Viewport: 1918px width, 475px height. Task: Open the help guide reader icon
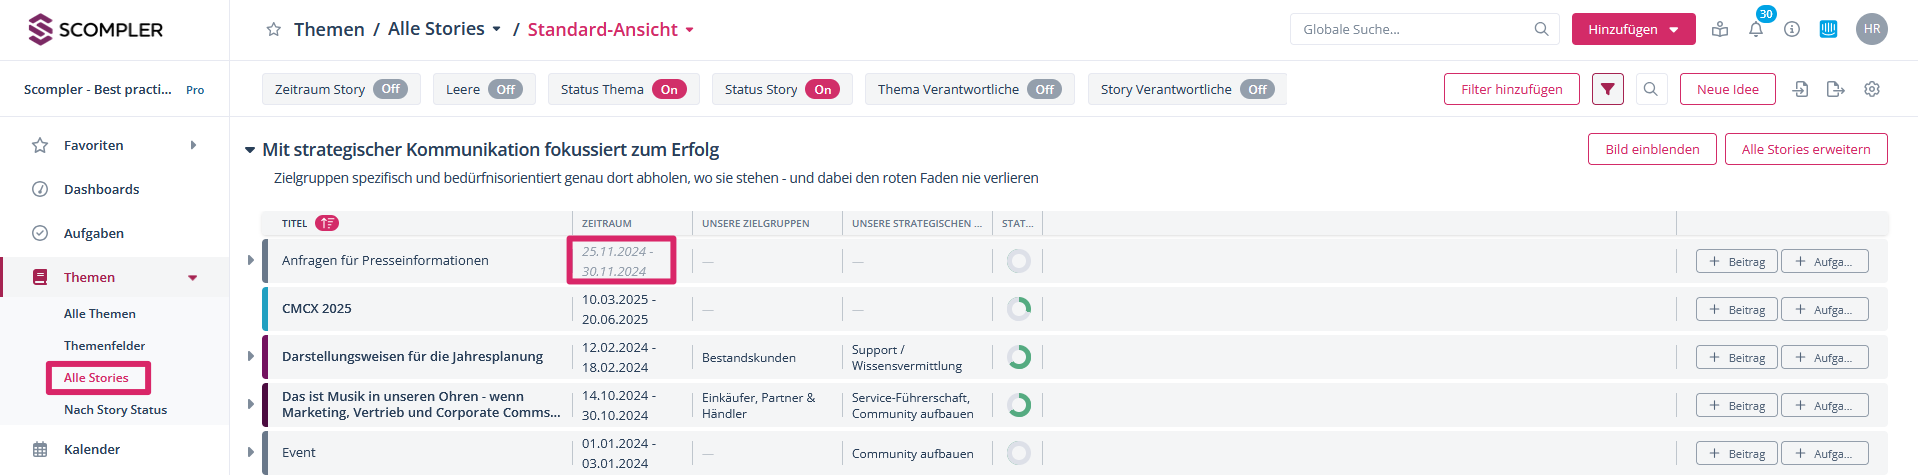tap(1720, 29)
